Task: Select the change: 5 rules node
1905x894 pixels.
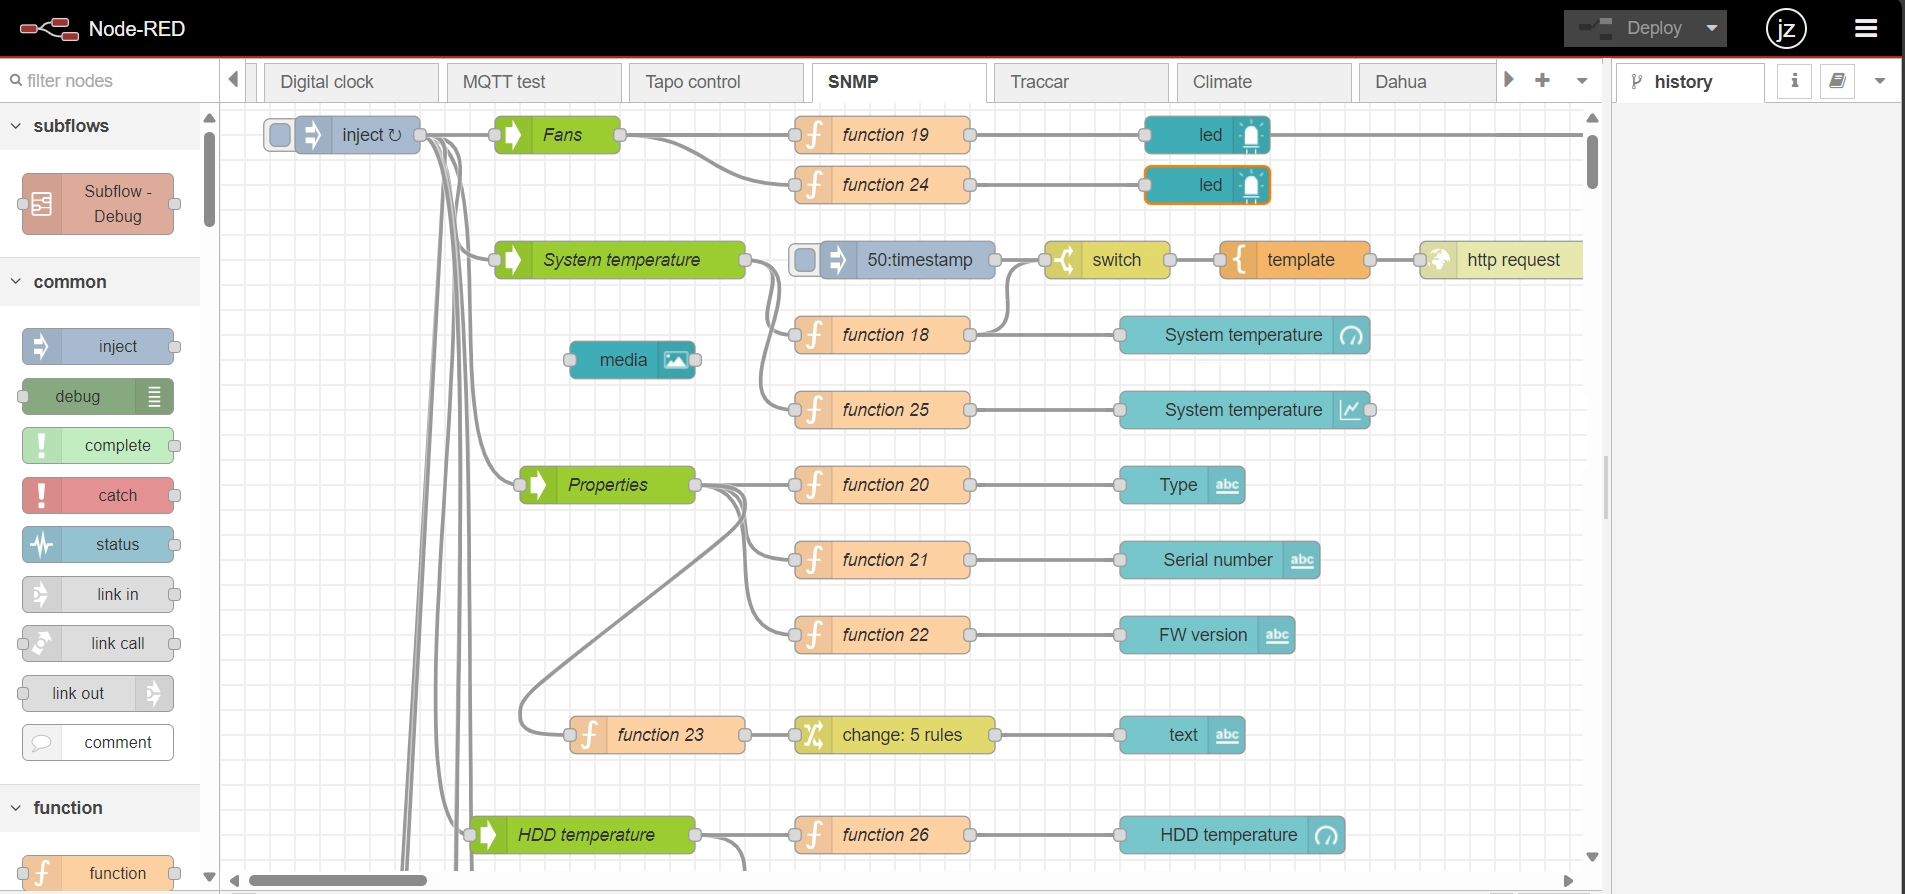Action: 895,735
